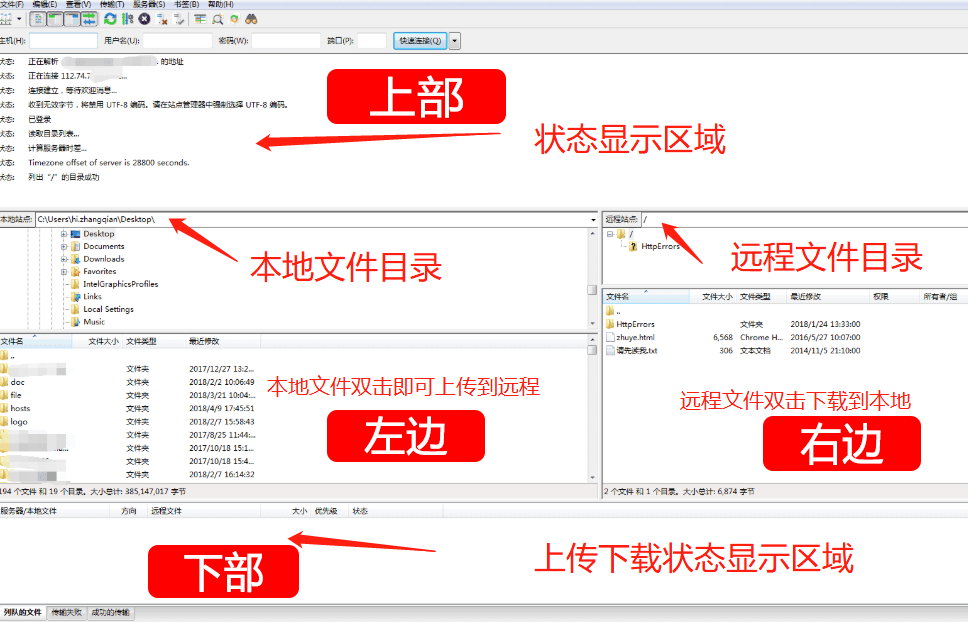Select zhuye.html in remote file list

coord(630,338)
